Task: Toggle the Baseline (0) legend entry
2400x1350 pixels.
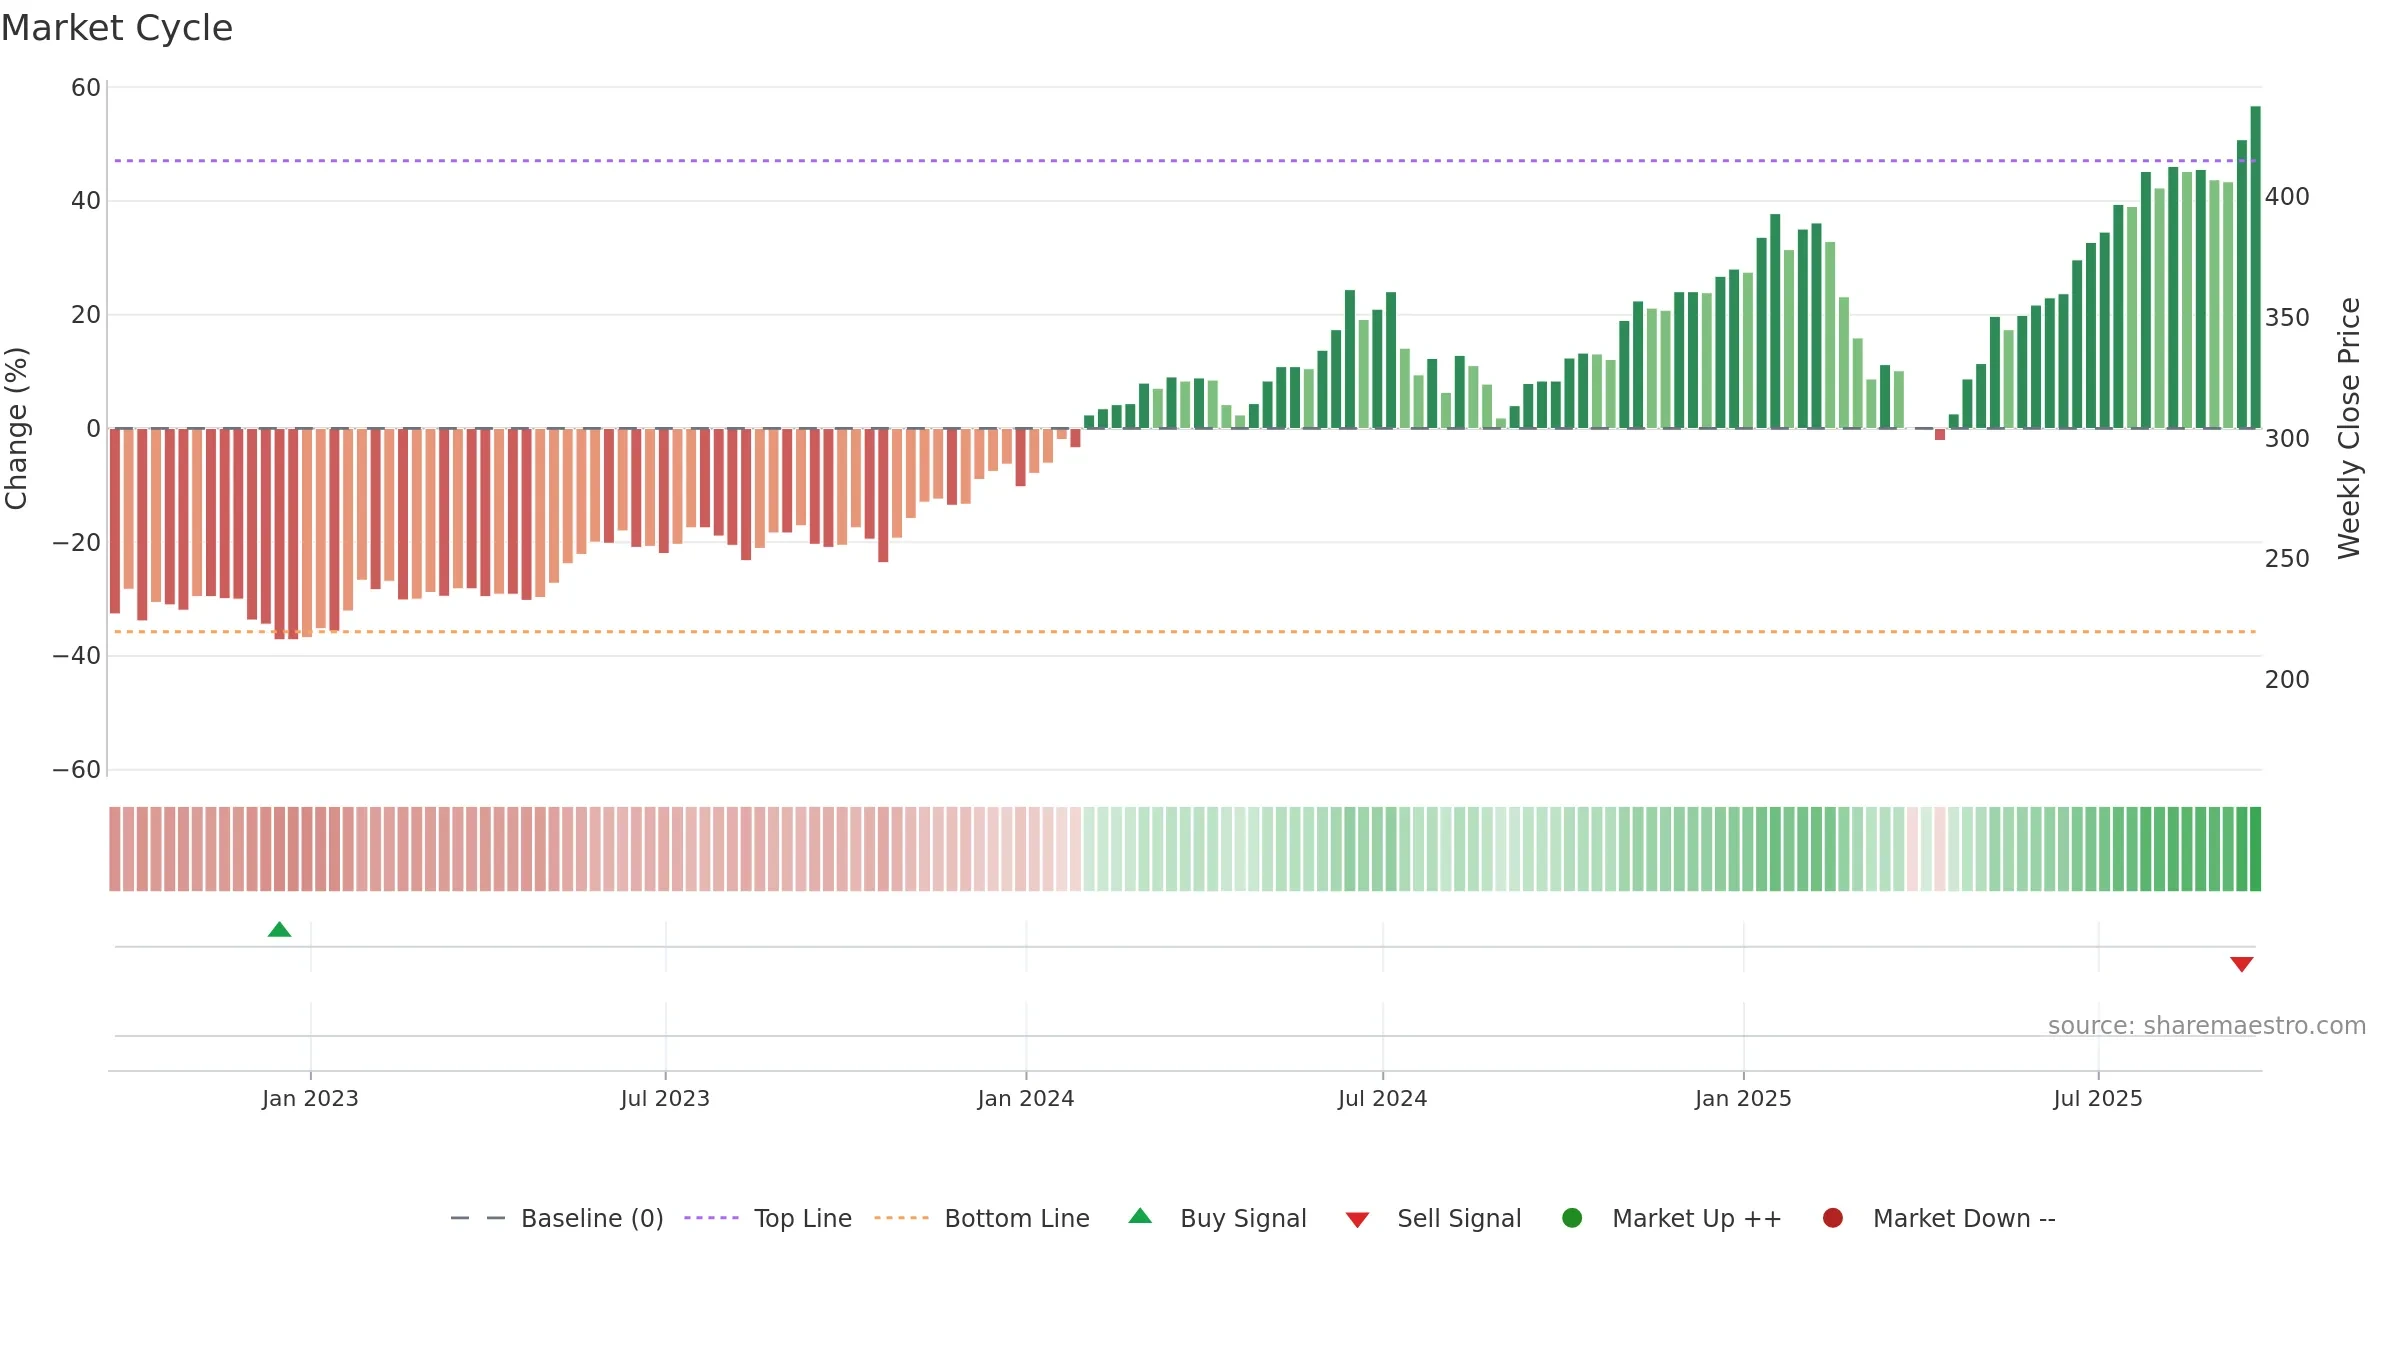Action: 557,1218
